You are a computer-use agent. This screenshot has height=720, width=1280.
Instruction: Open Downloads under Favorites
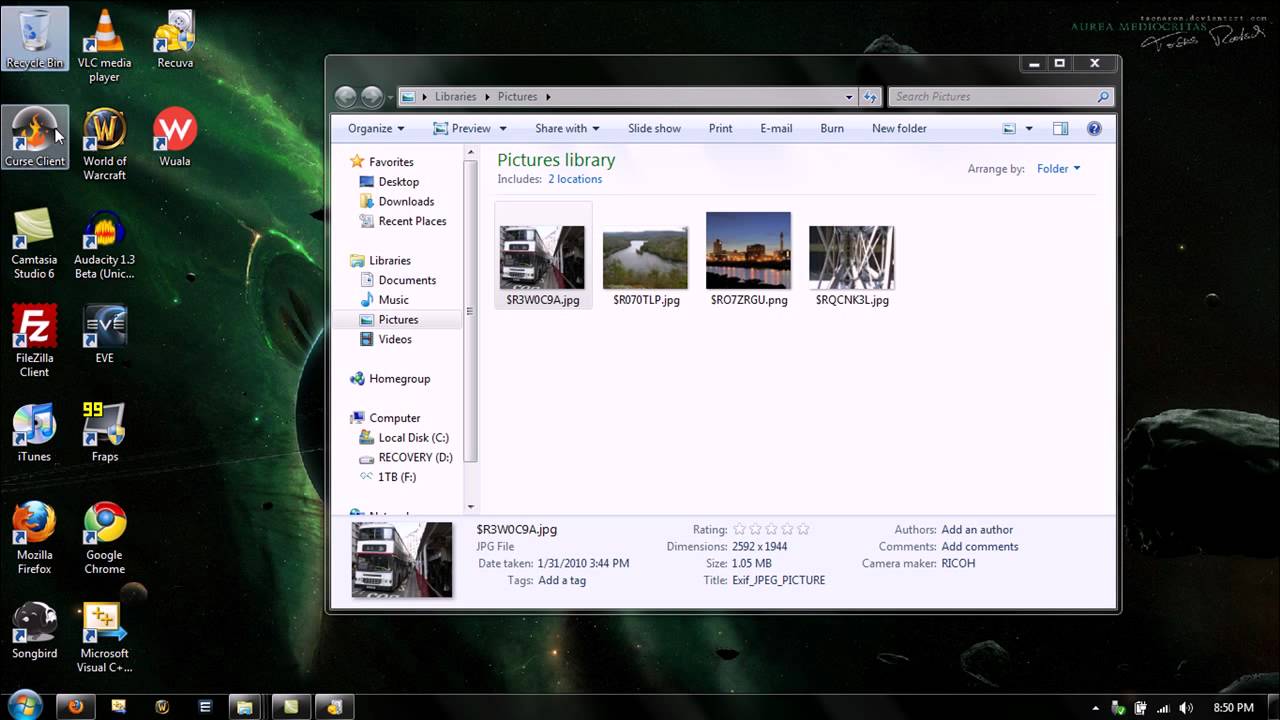click(396, 201)
